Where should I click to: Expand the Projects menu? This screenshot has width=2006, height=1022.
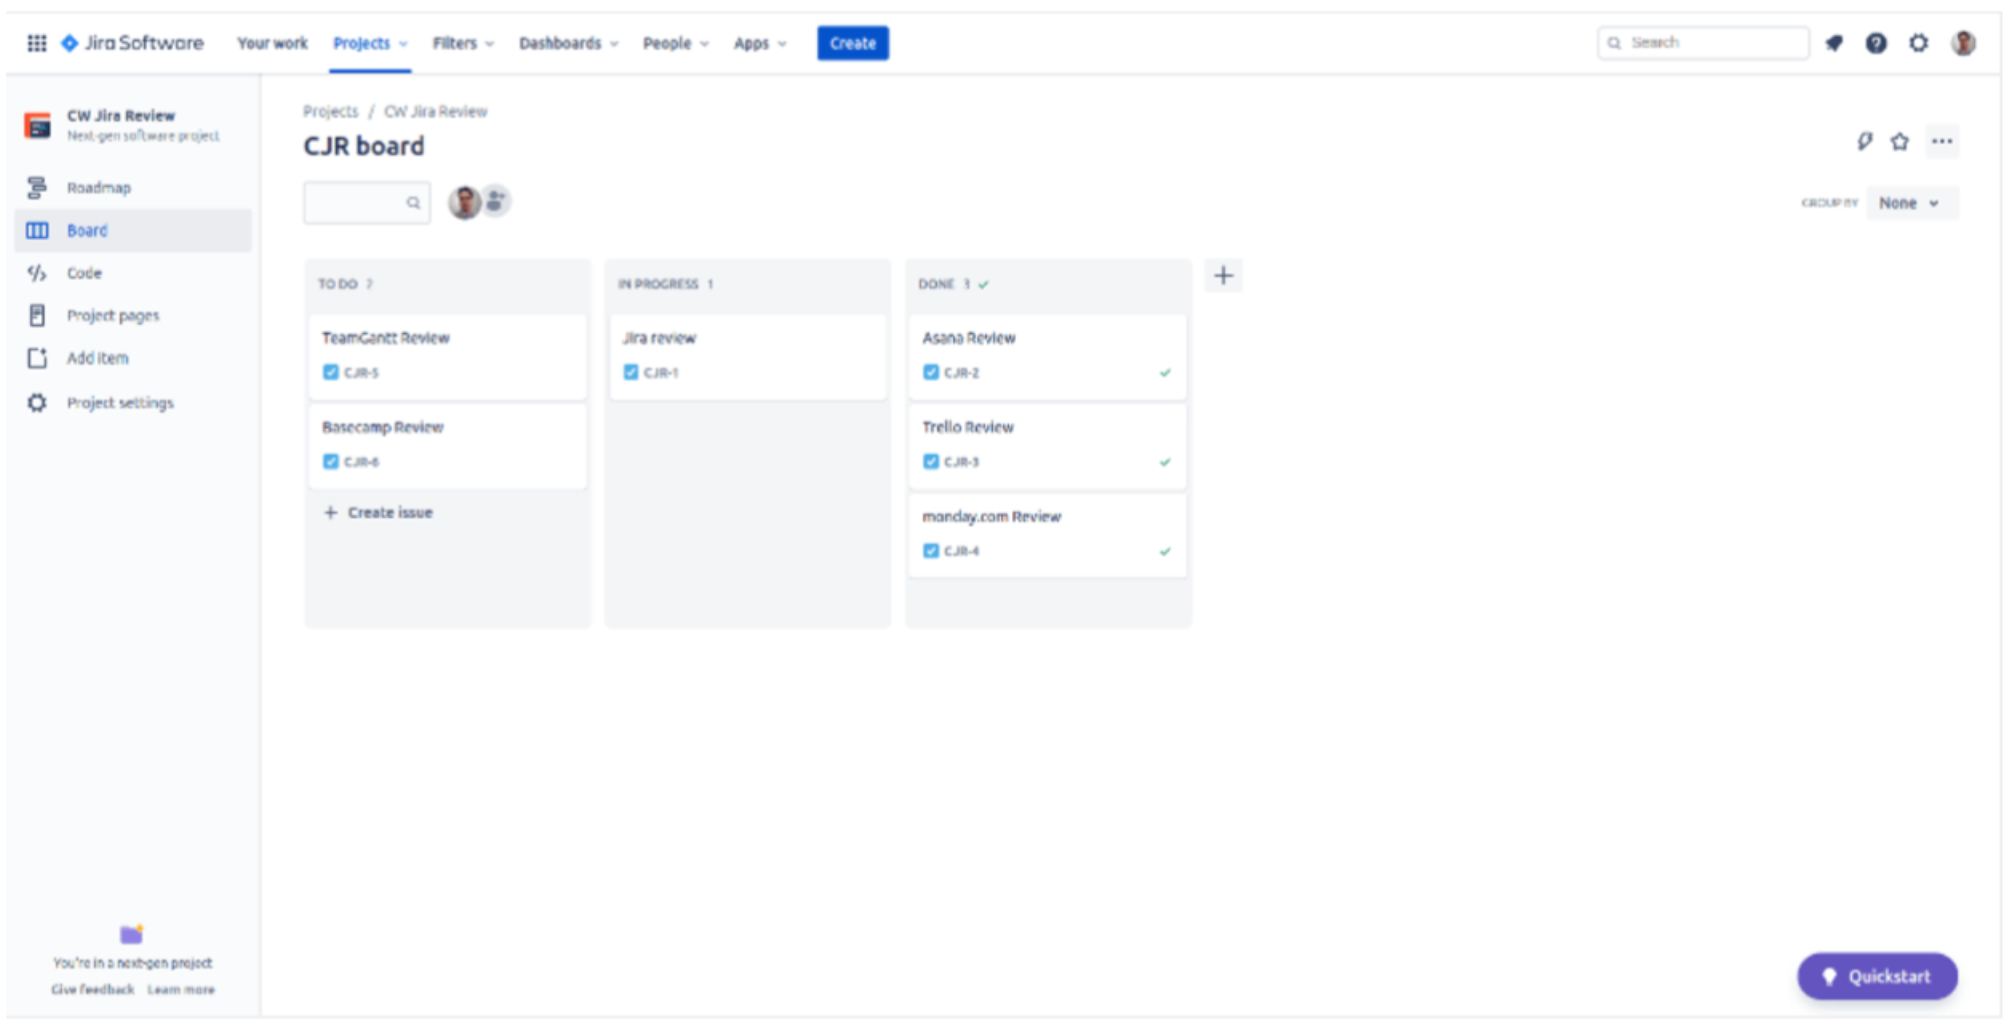tap(371, 43)
